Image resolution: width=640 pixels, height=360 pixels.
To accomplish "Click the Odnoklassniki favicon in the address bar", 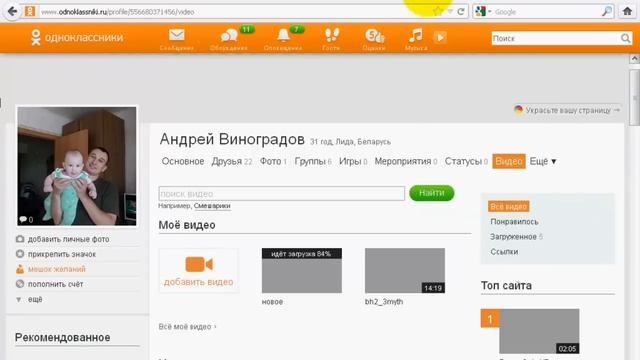I will 30,11.
